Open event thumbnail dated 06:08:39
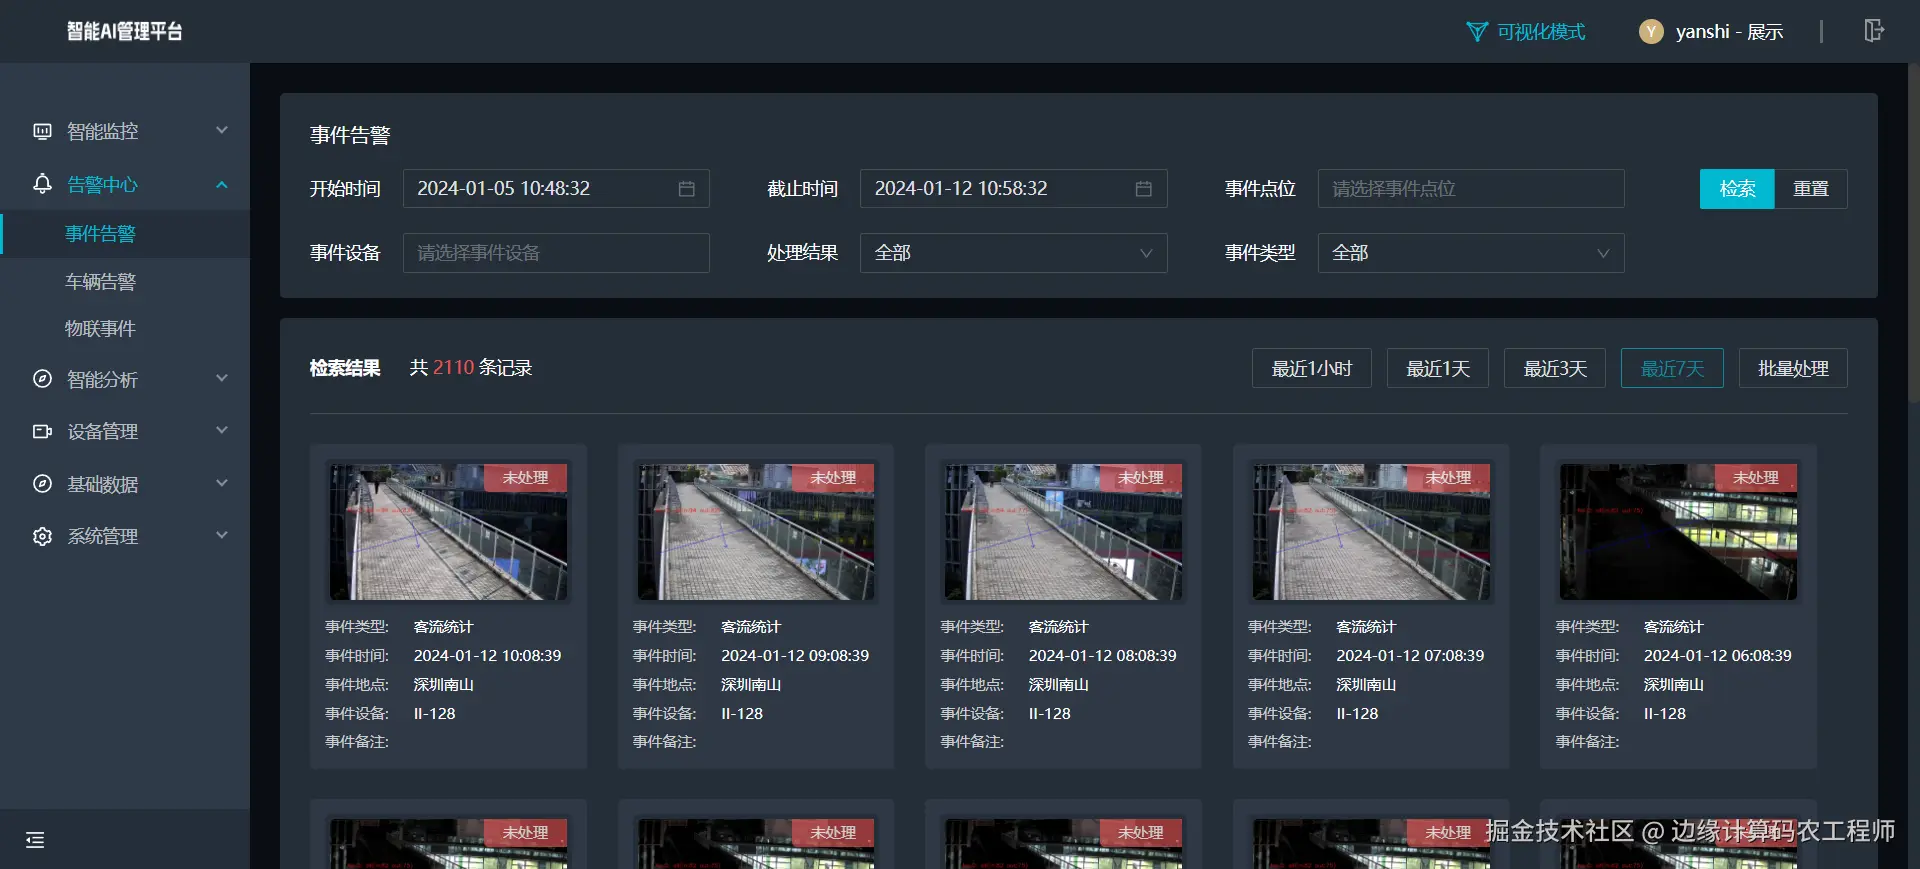The image size is (1920, 869). coord(1678,532)
